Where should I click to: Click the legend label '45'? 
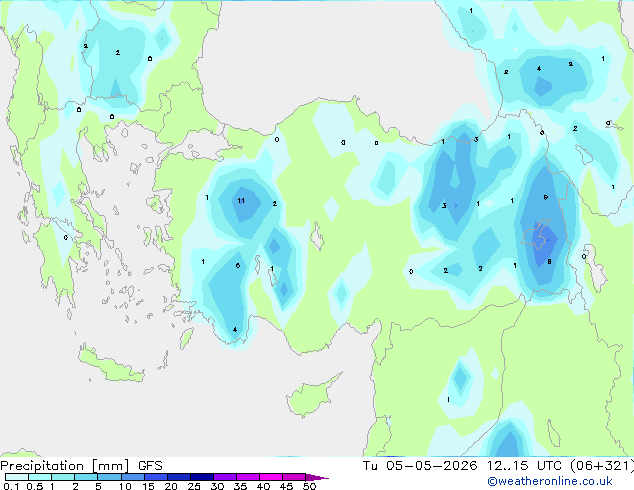(286, 486)
